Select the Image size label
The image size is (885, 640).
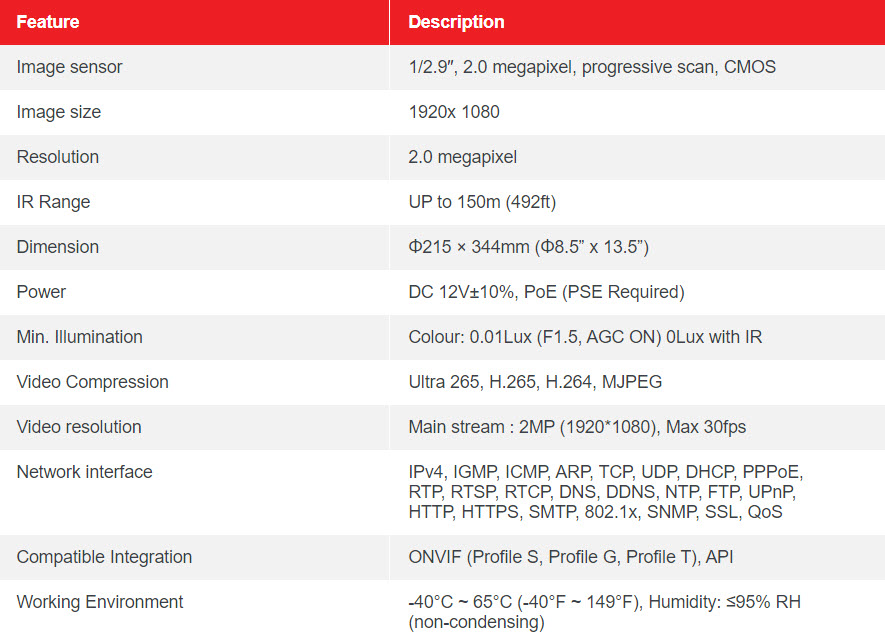59,112
